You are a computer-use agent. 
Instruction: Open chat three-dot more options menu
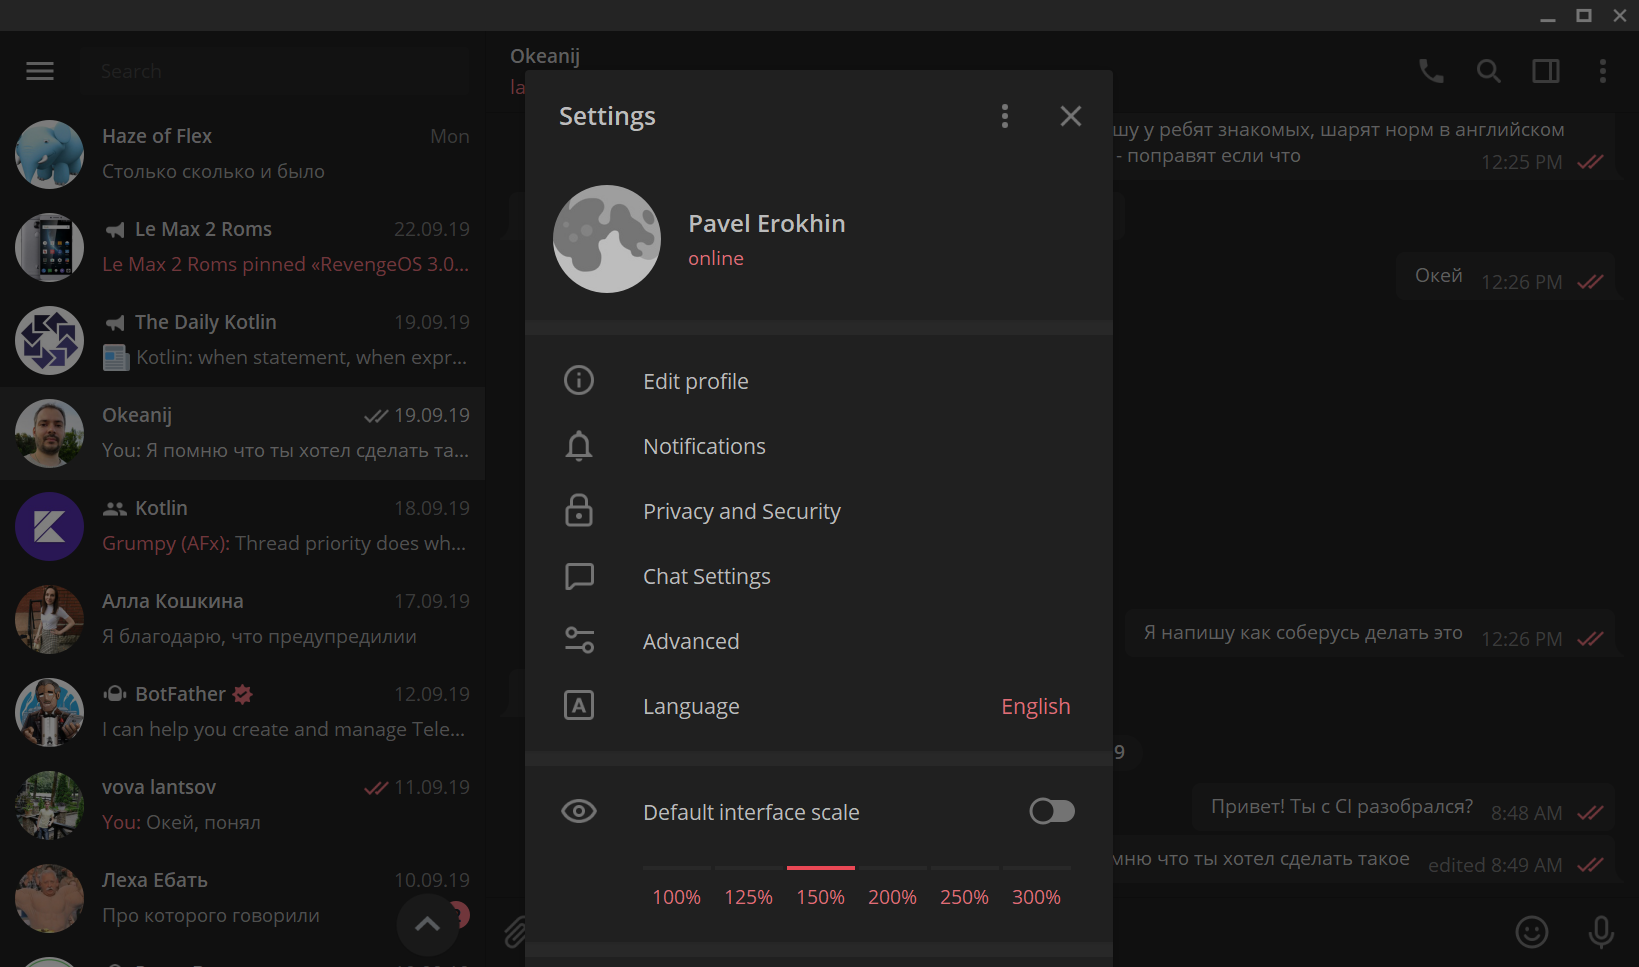[x=1602, y=71]
